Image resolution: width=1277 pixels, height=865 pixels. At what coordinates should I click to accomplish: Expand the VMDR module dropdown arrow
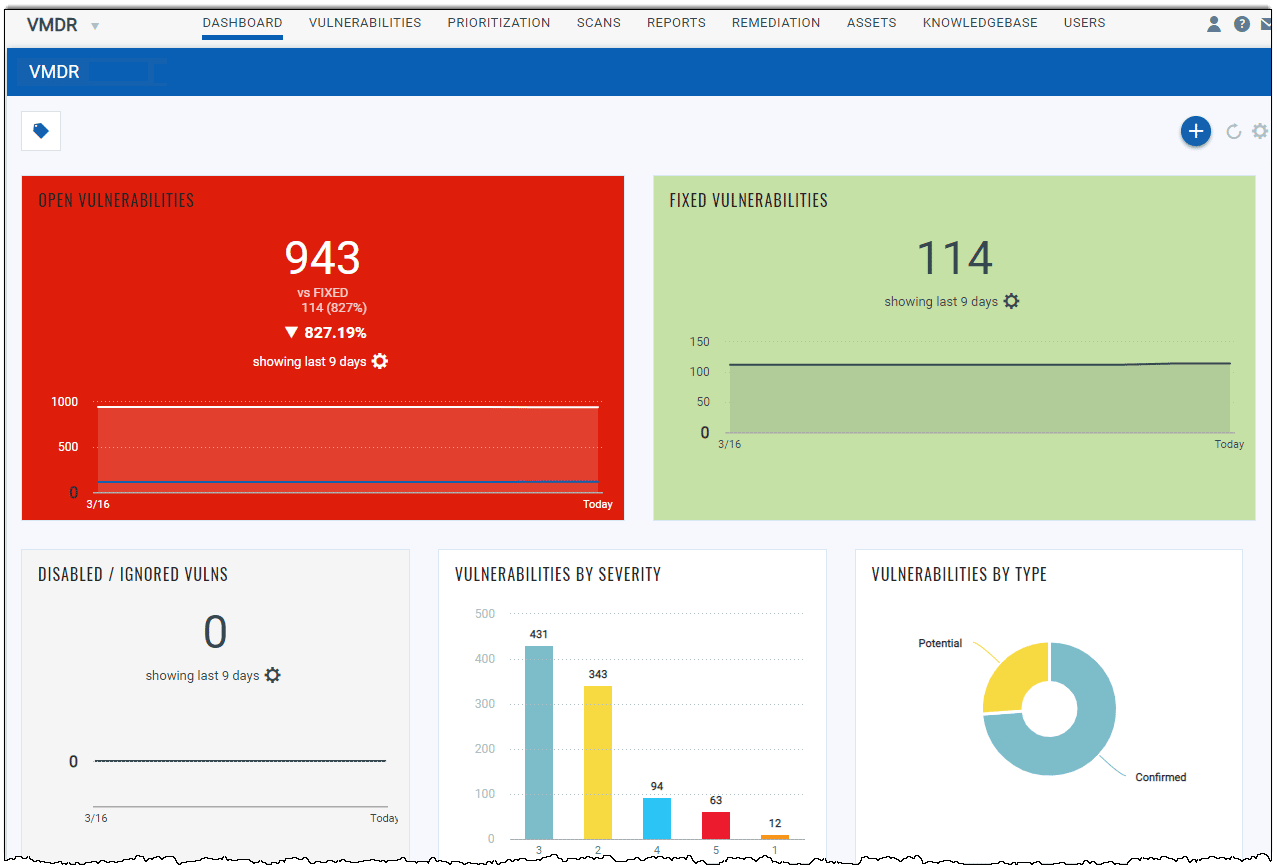(94, 24)
